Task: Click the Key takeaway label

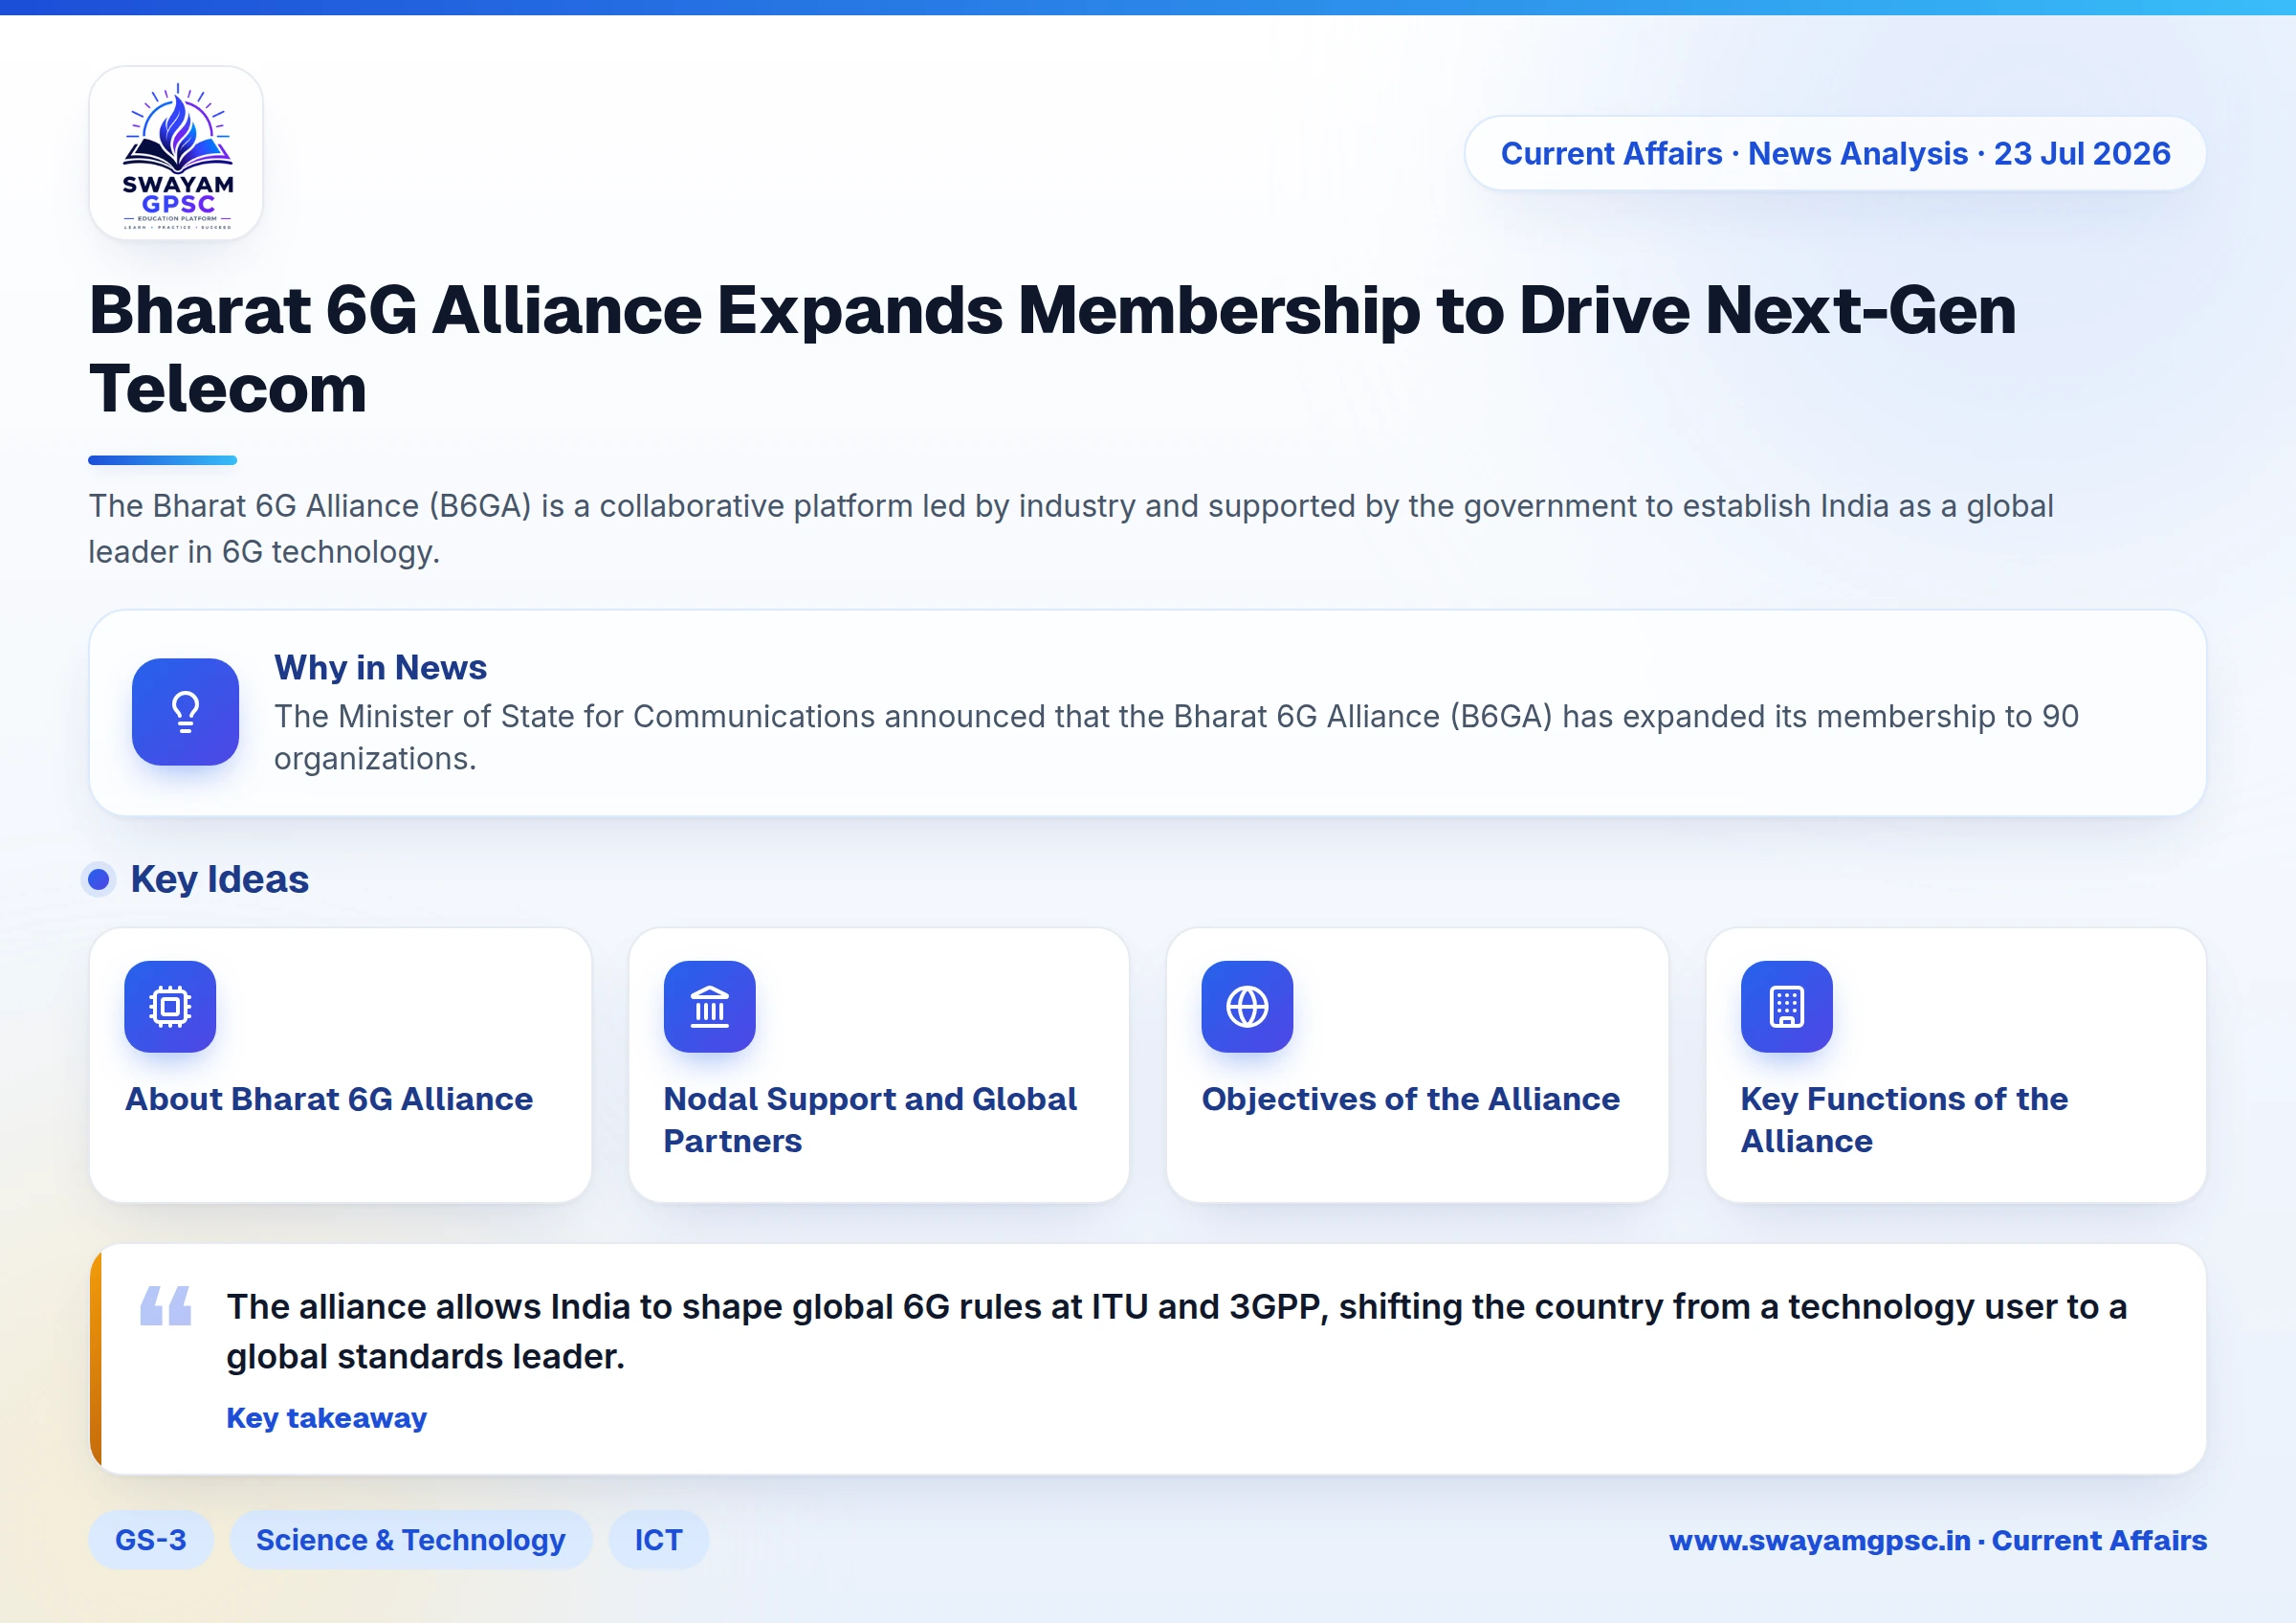Action: tap(326, 1417)
